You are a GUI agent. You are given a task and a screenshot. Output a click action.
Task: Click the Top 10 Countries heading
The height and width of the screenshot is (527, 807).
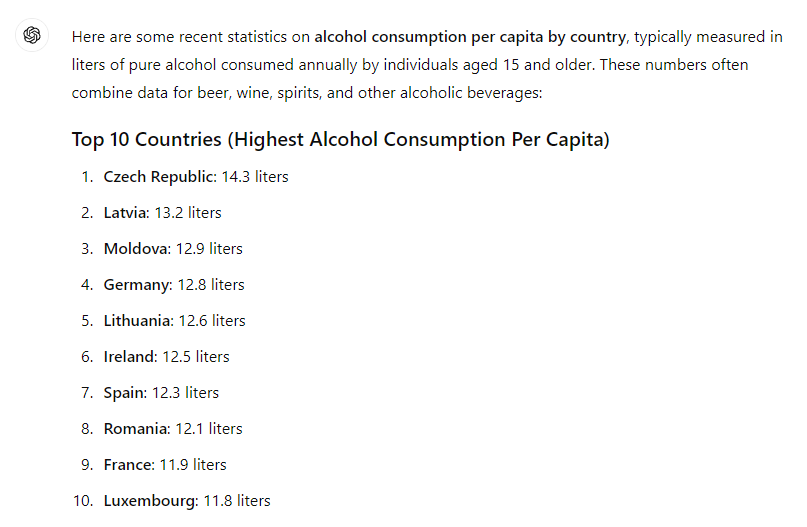tap(341, 139)
